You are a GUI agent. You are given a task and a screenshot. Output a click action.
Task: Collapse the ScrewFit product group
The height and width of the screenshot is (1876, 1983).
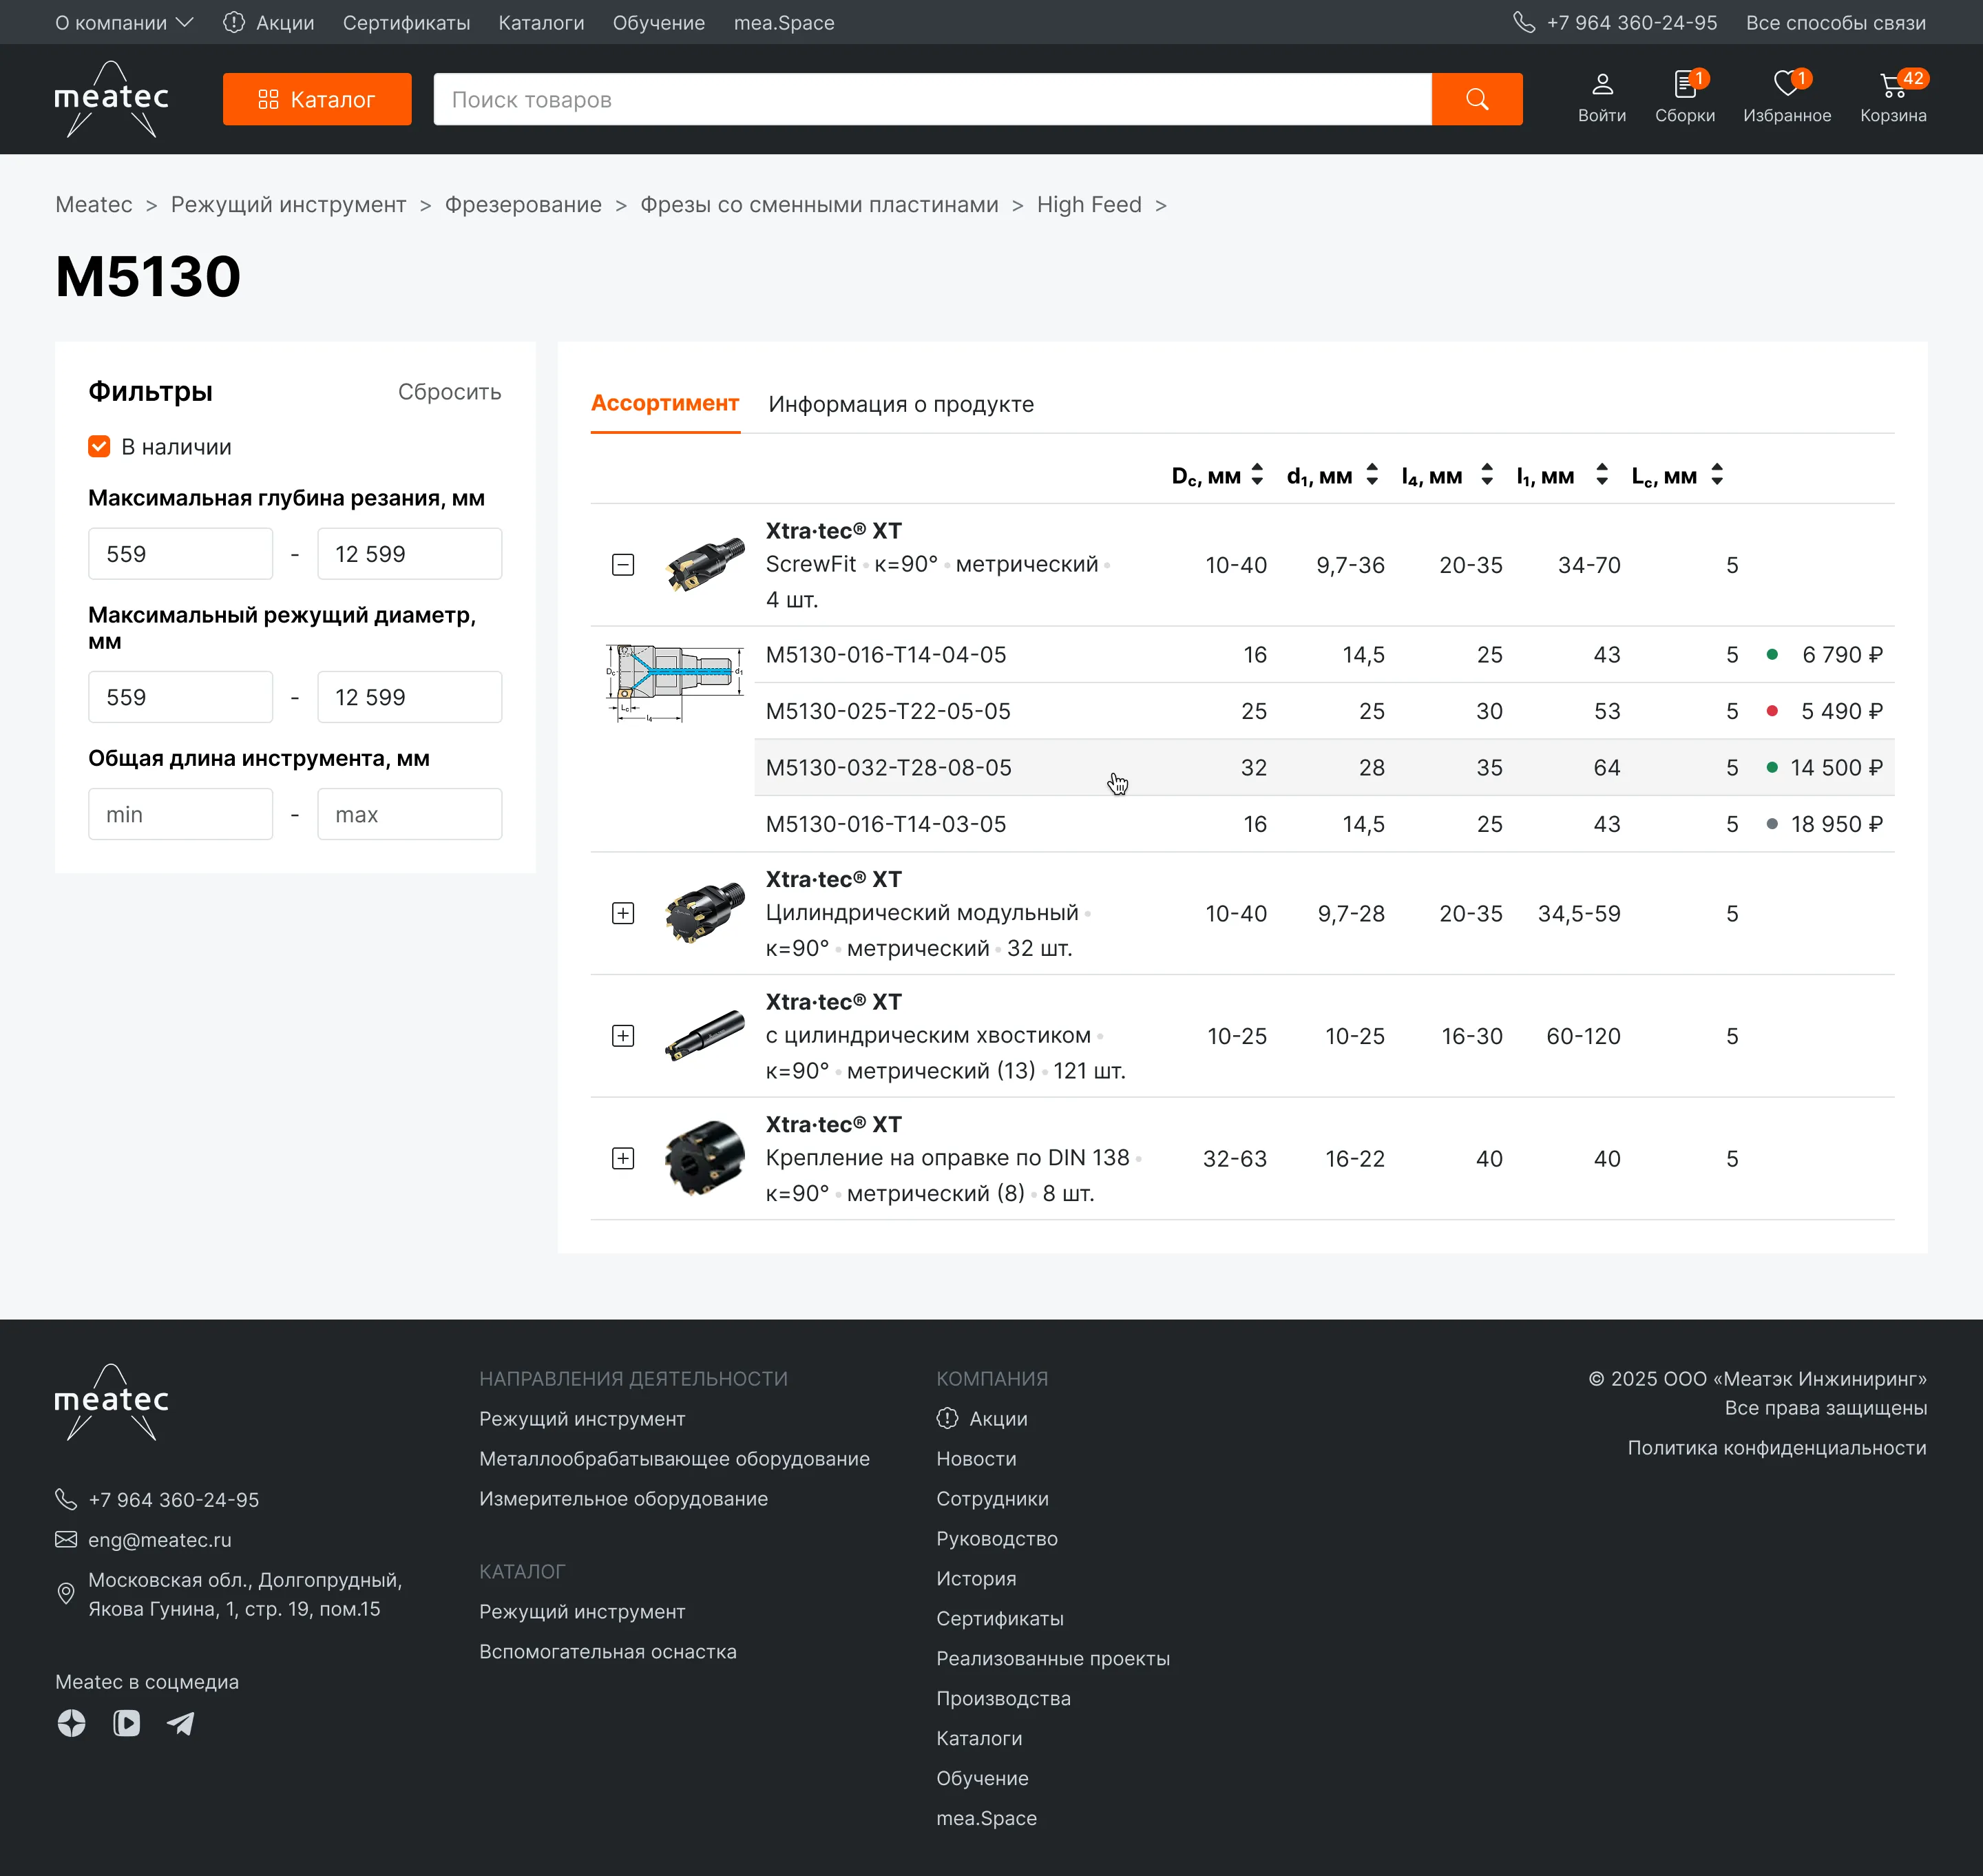point(622,565)
